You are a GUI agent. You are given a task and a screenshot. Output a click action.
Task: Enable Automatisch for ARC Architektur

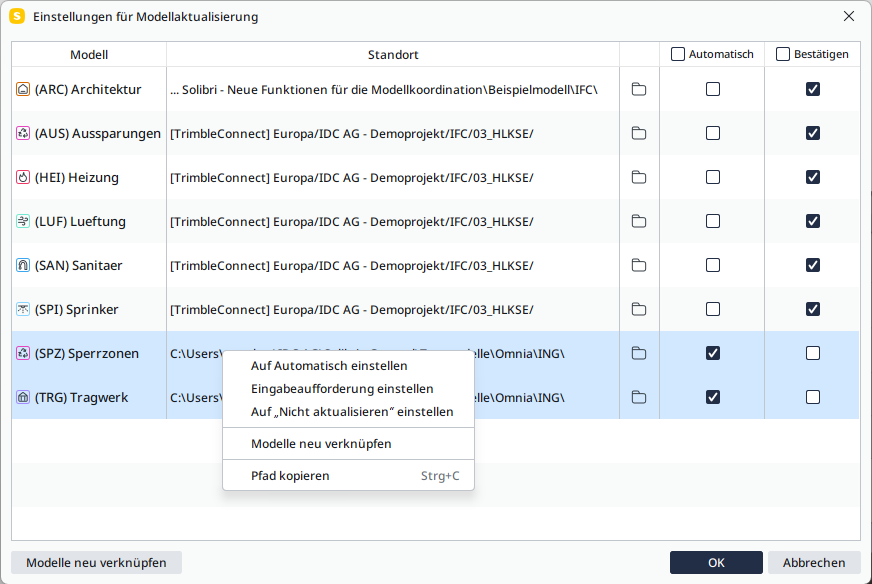click(x=712, y=89)
